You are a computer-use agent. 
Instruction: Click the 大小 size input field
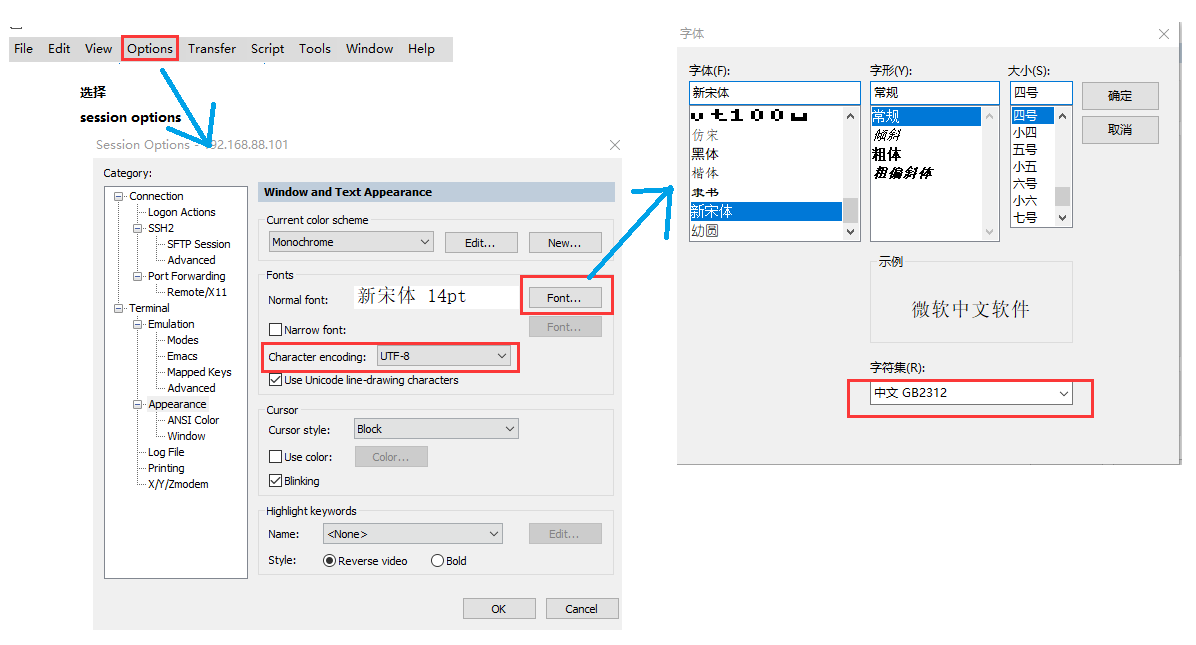(x=1040, y=93)
